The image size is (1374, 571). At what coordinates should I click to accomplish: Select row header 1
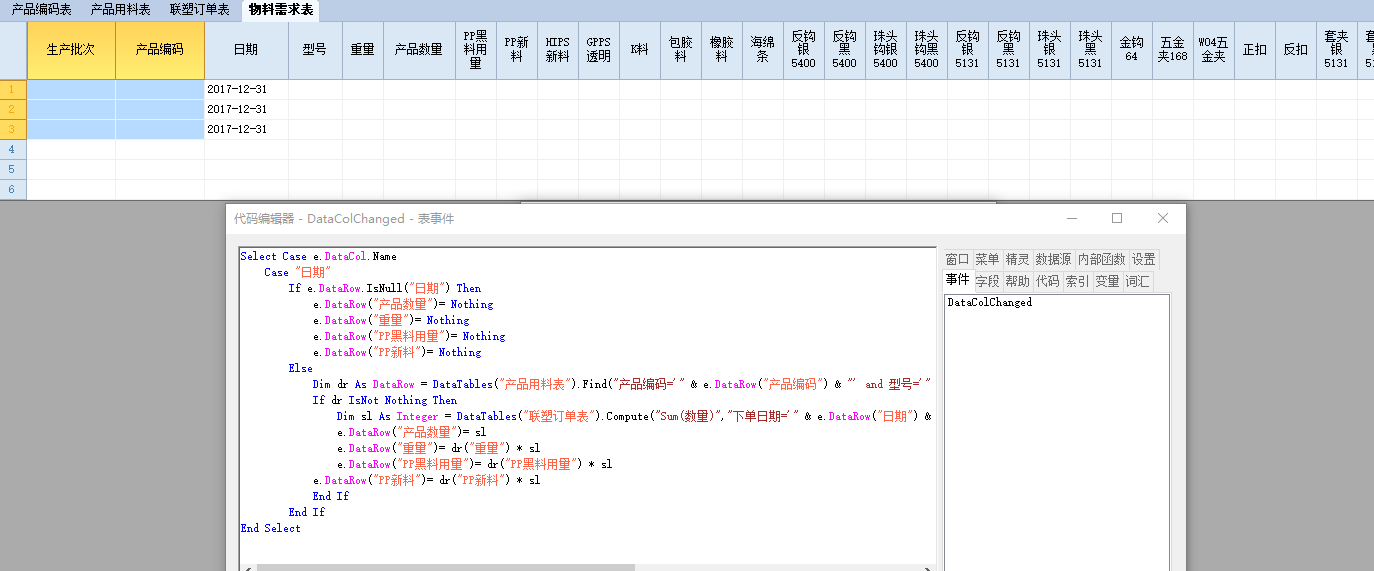pos(13,89)
